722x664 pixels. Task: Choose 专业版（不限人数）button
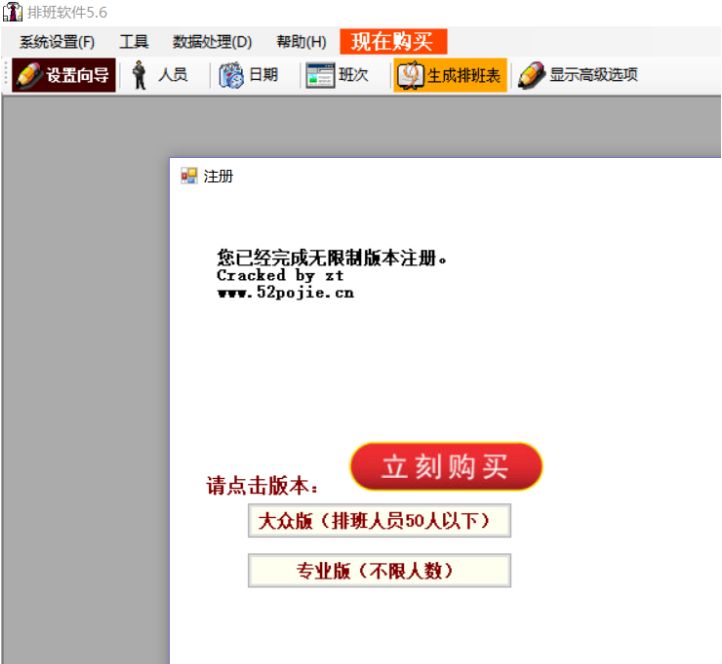pyautogui.click(x=379, y=571)
